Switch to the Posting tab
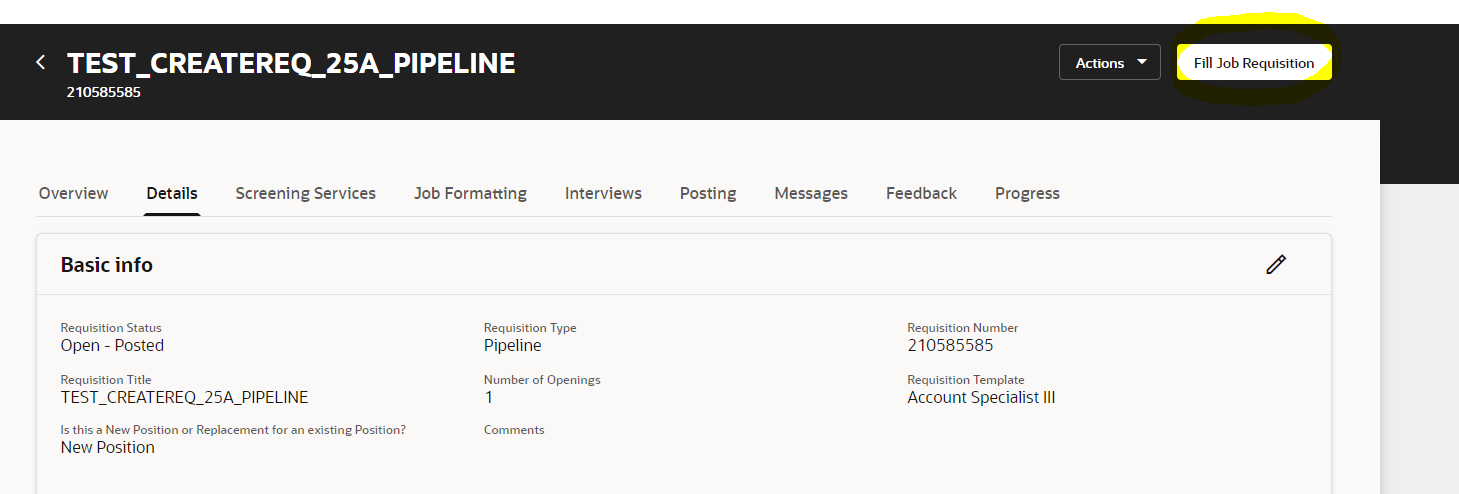1459x494 pixels. coord(708,193)
